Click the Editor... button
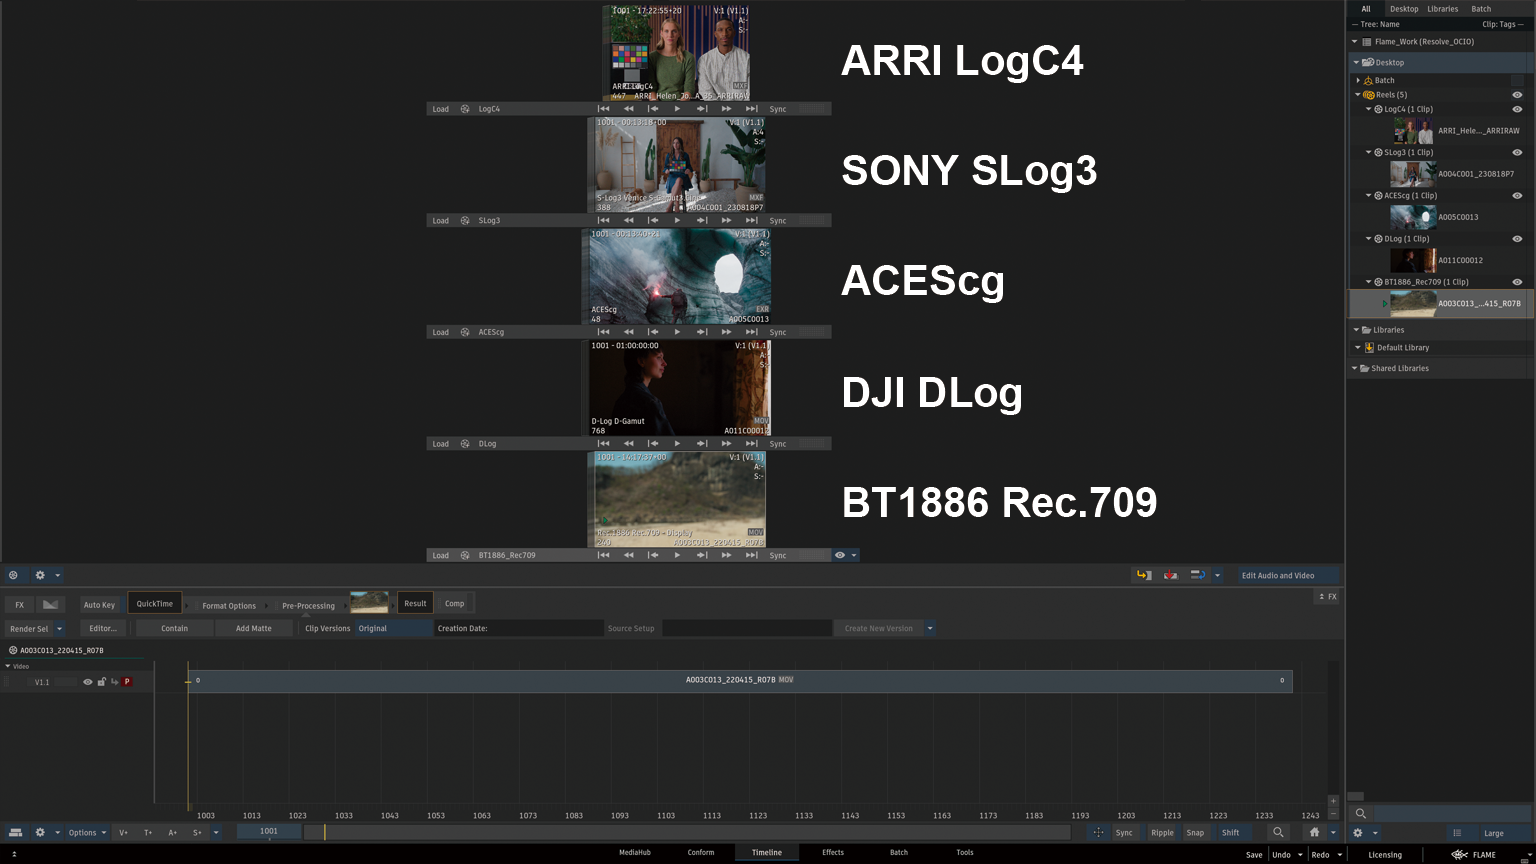This screenshot has height=864, width=1536. [x=103, y=629]
